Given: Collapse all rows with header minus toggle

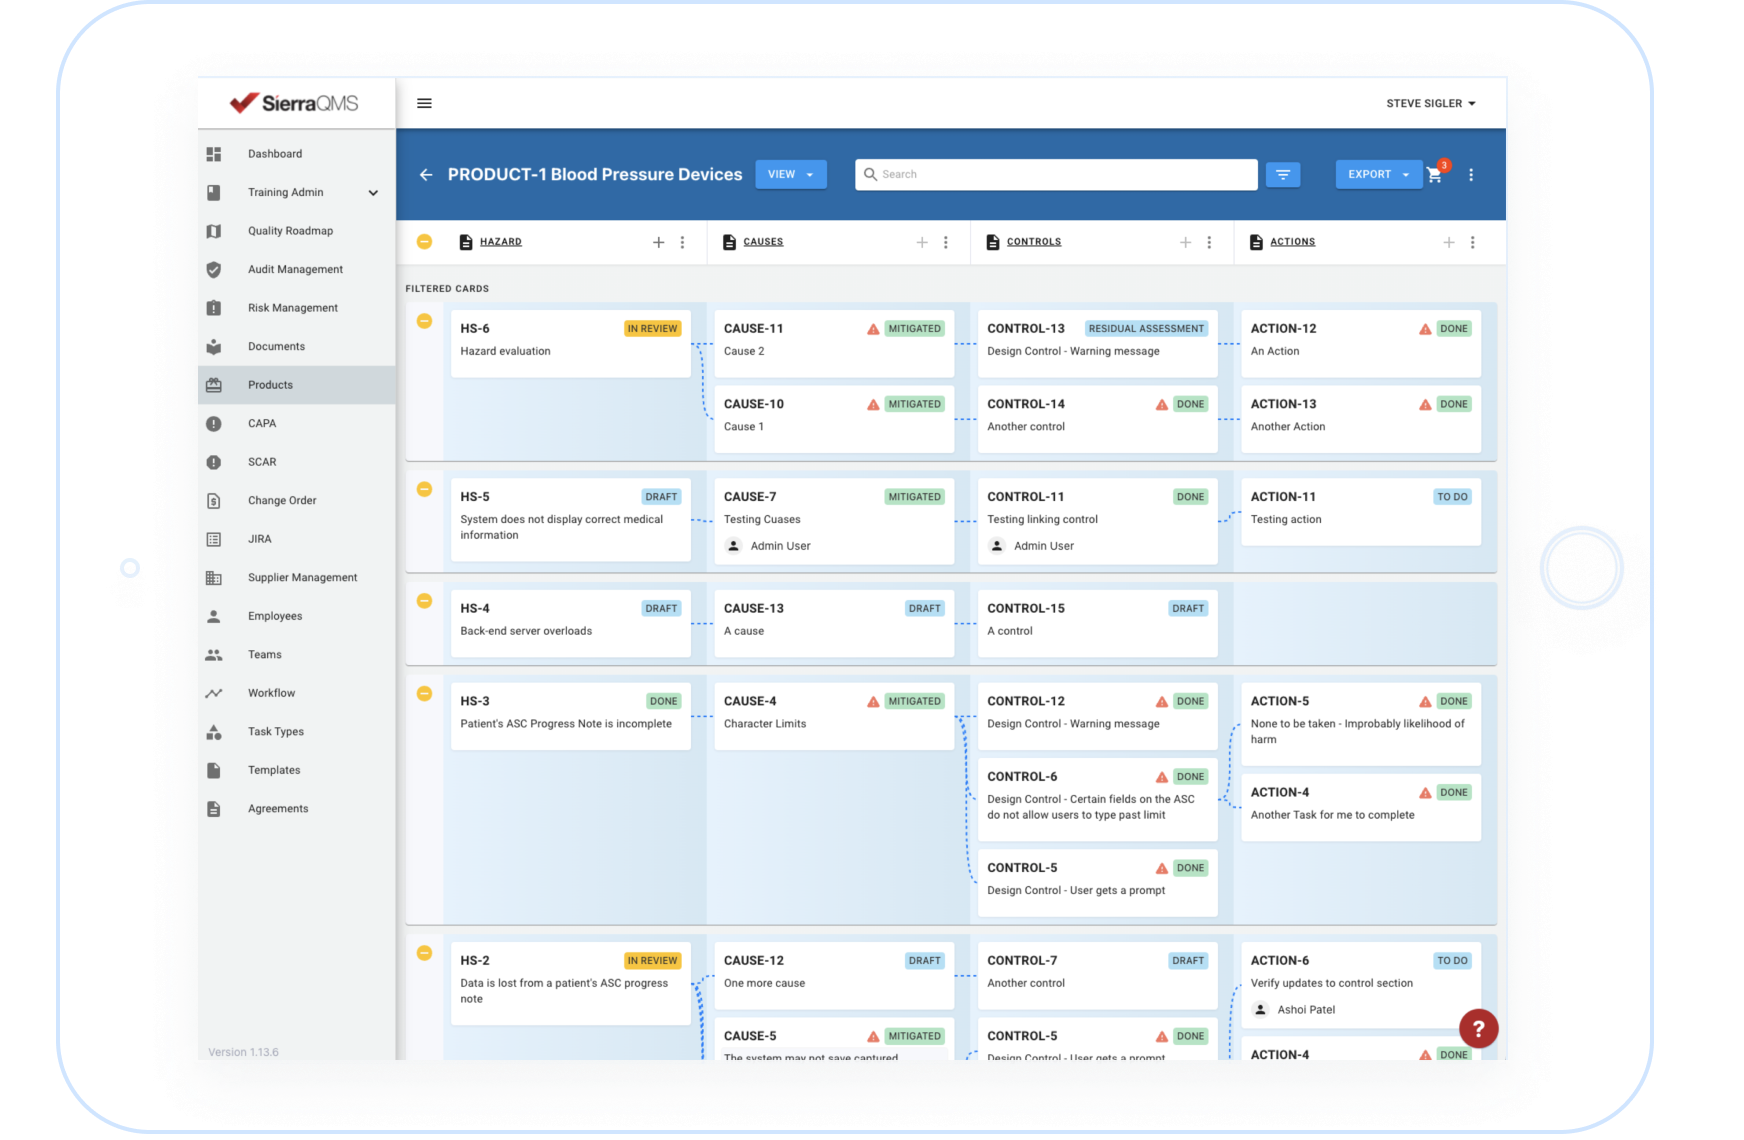Looking at the screenshot, I should pos(424,242).
